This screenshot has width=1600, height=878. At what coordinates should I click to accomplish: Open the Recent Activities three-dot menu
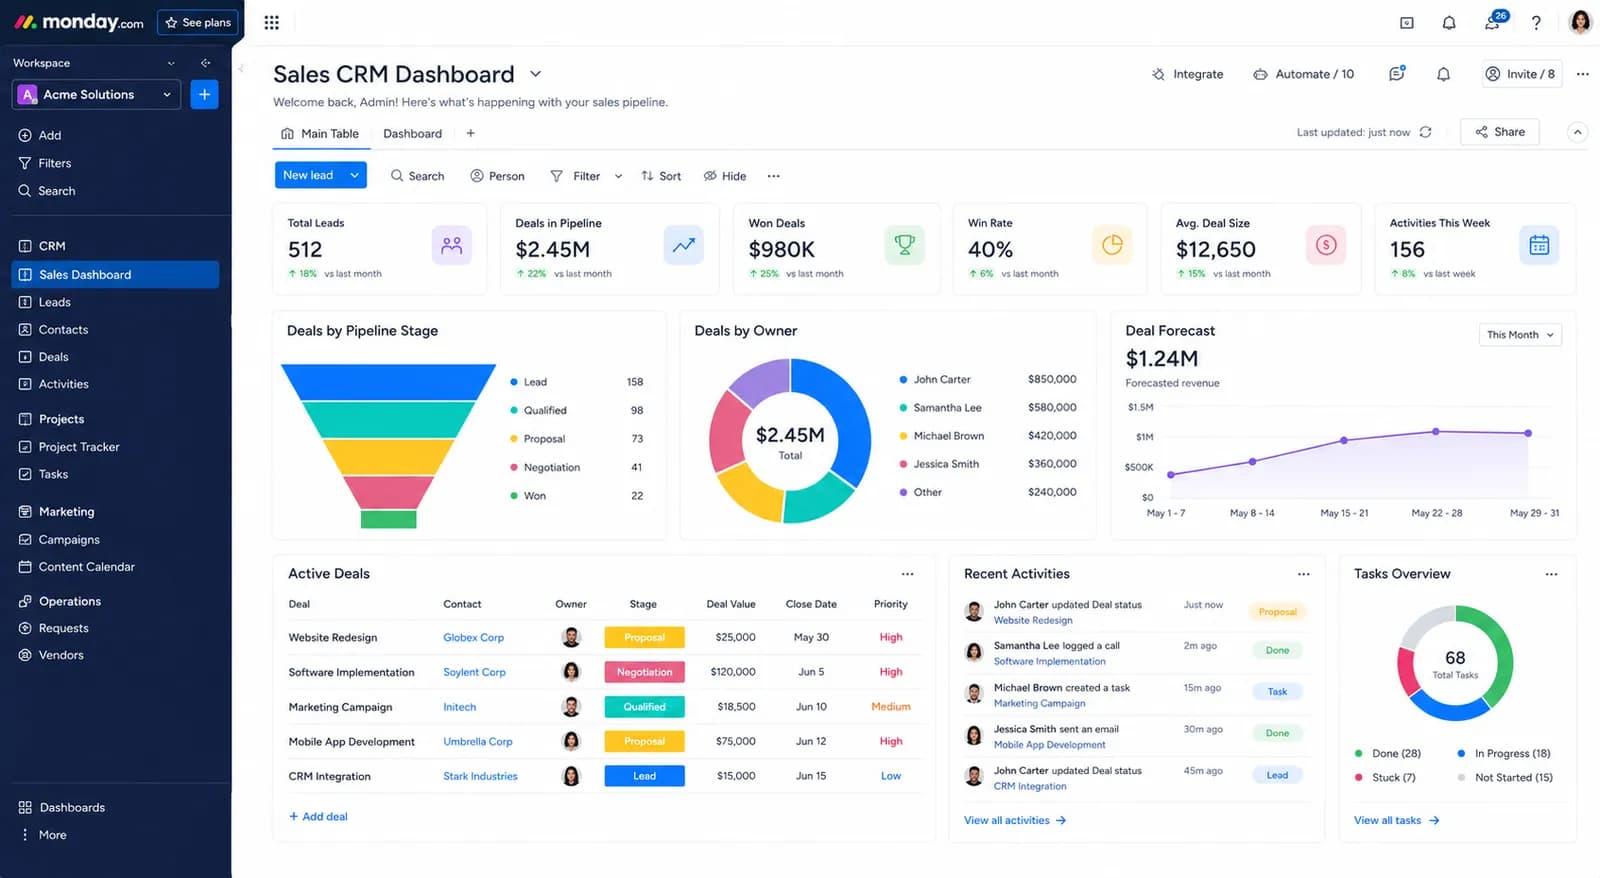1303,574
